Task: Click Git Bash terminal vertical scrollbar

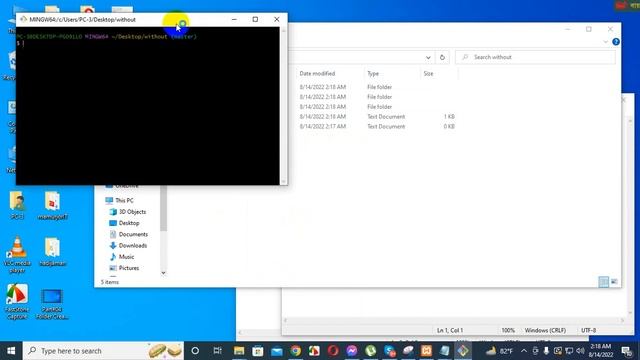Action: pyautogui.click(x=284, y=106)
